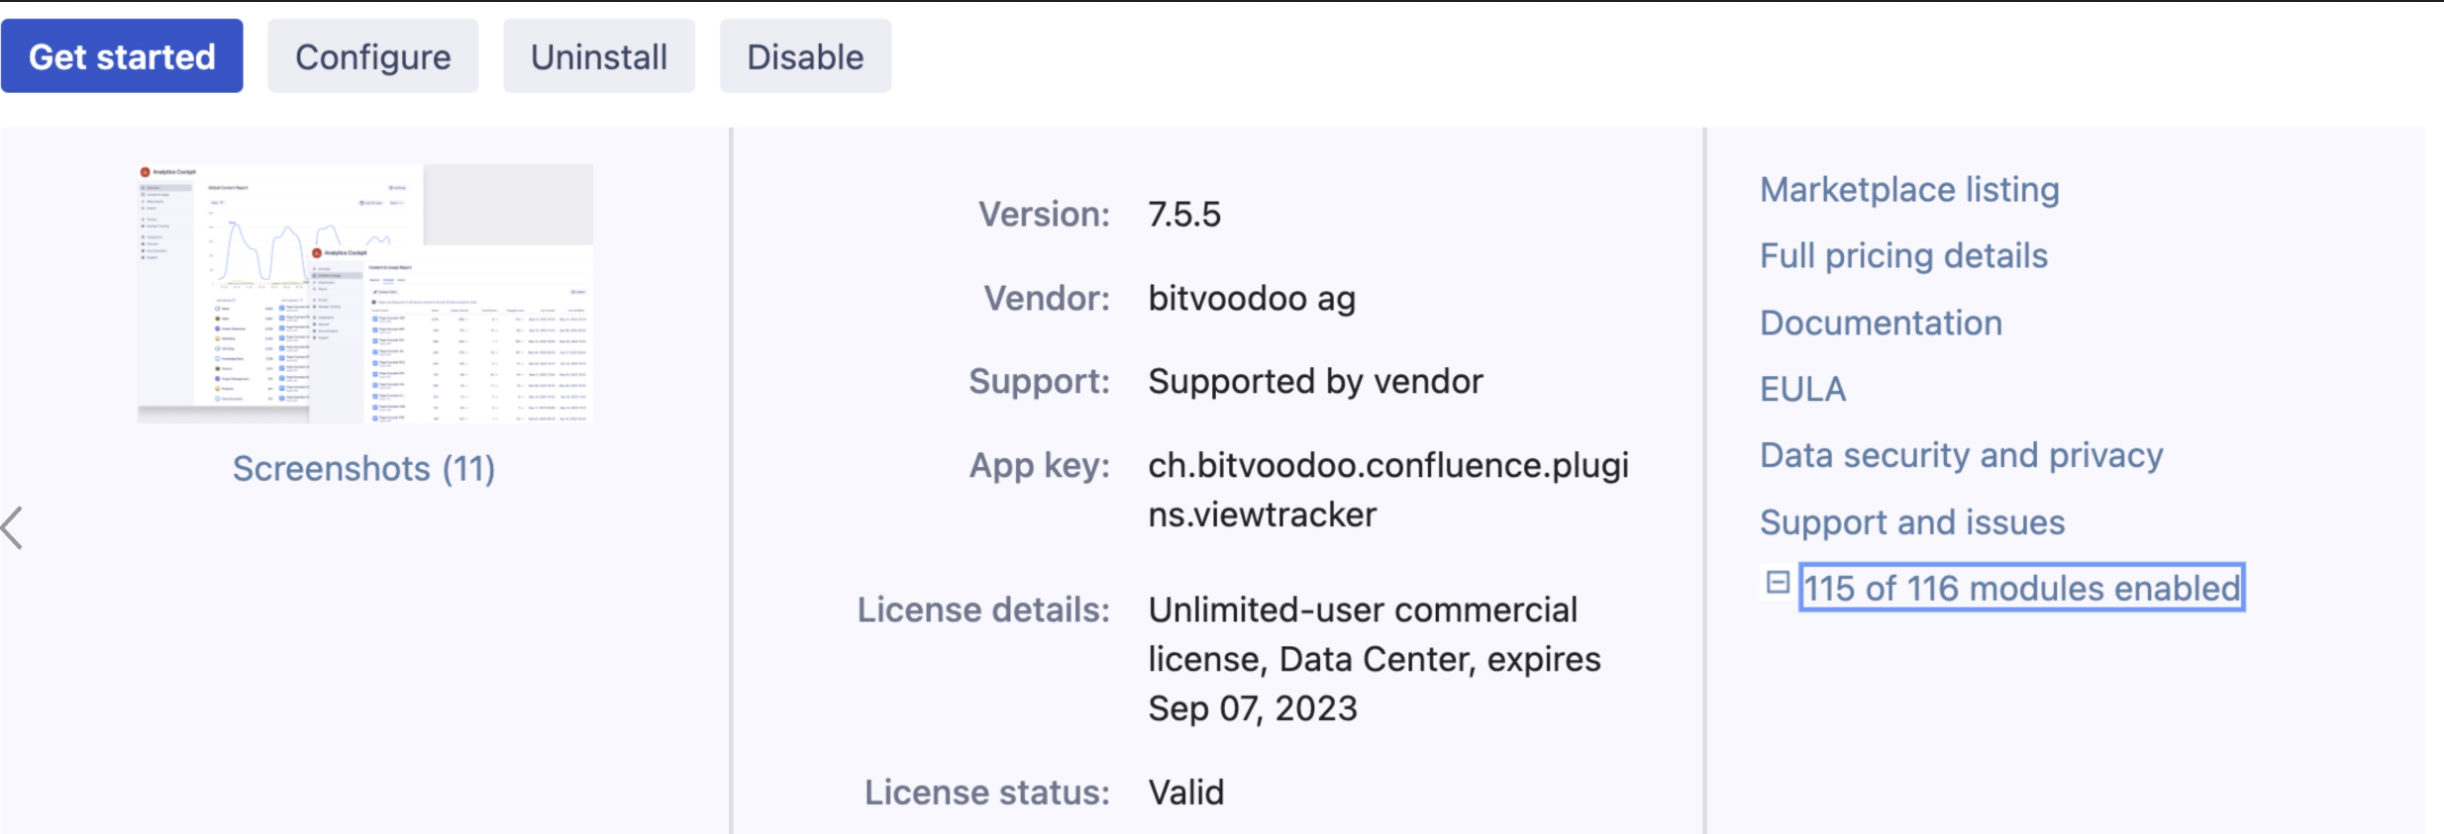Image resolution: width=2444 pixels, height=834 pixels.
Task: Click the Valid license status value
Action: pos(1186,792)
